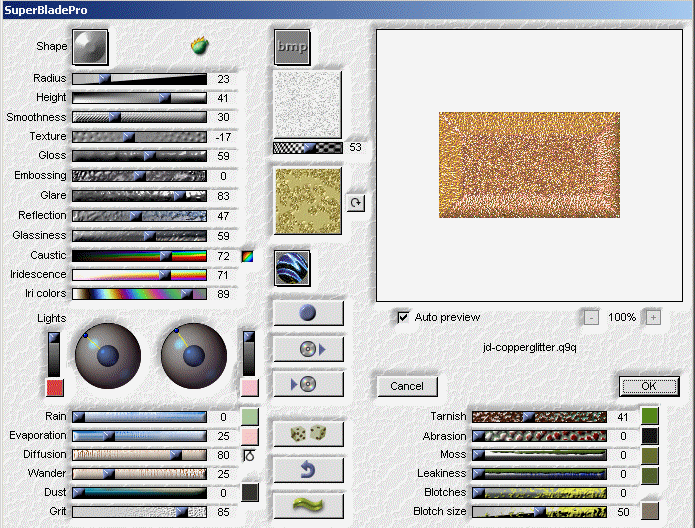Adjust the Gloss slider
The height and width of the screenshot is (528, 695).
pyautogui.click(x=139, y=156)
